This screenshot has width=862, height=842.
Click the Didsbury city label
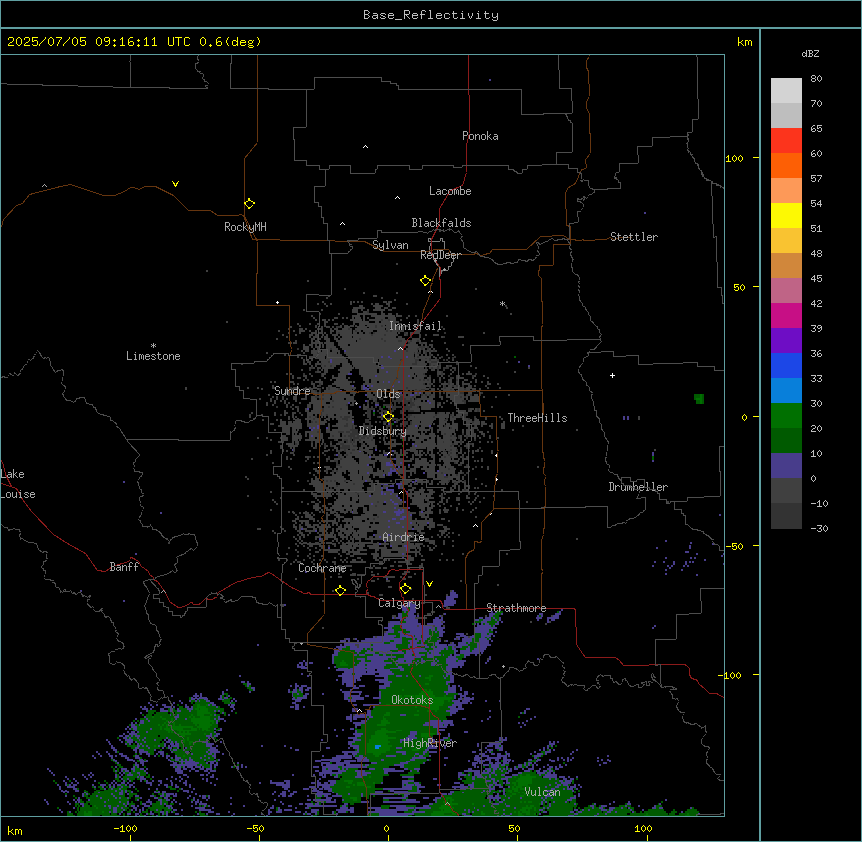pos(383,431)
